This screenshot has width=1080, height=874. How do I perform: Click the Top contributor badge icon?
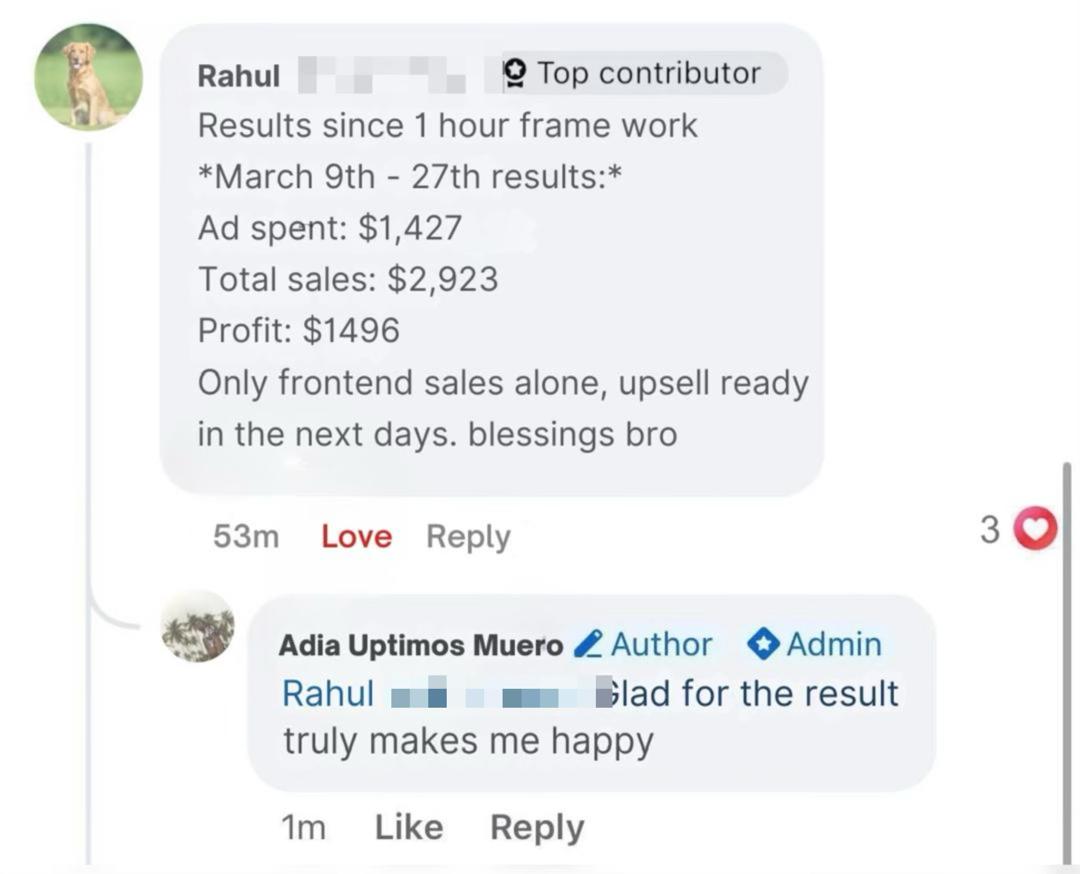pyautogui.click(x=516, y=71)
